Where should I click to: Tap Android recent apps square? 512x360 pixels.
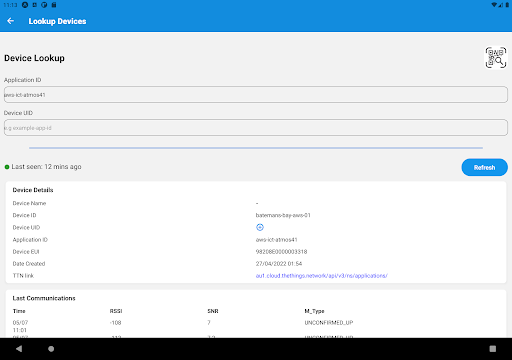(x=493, y=349)
